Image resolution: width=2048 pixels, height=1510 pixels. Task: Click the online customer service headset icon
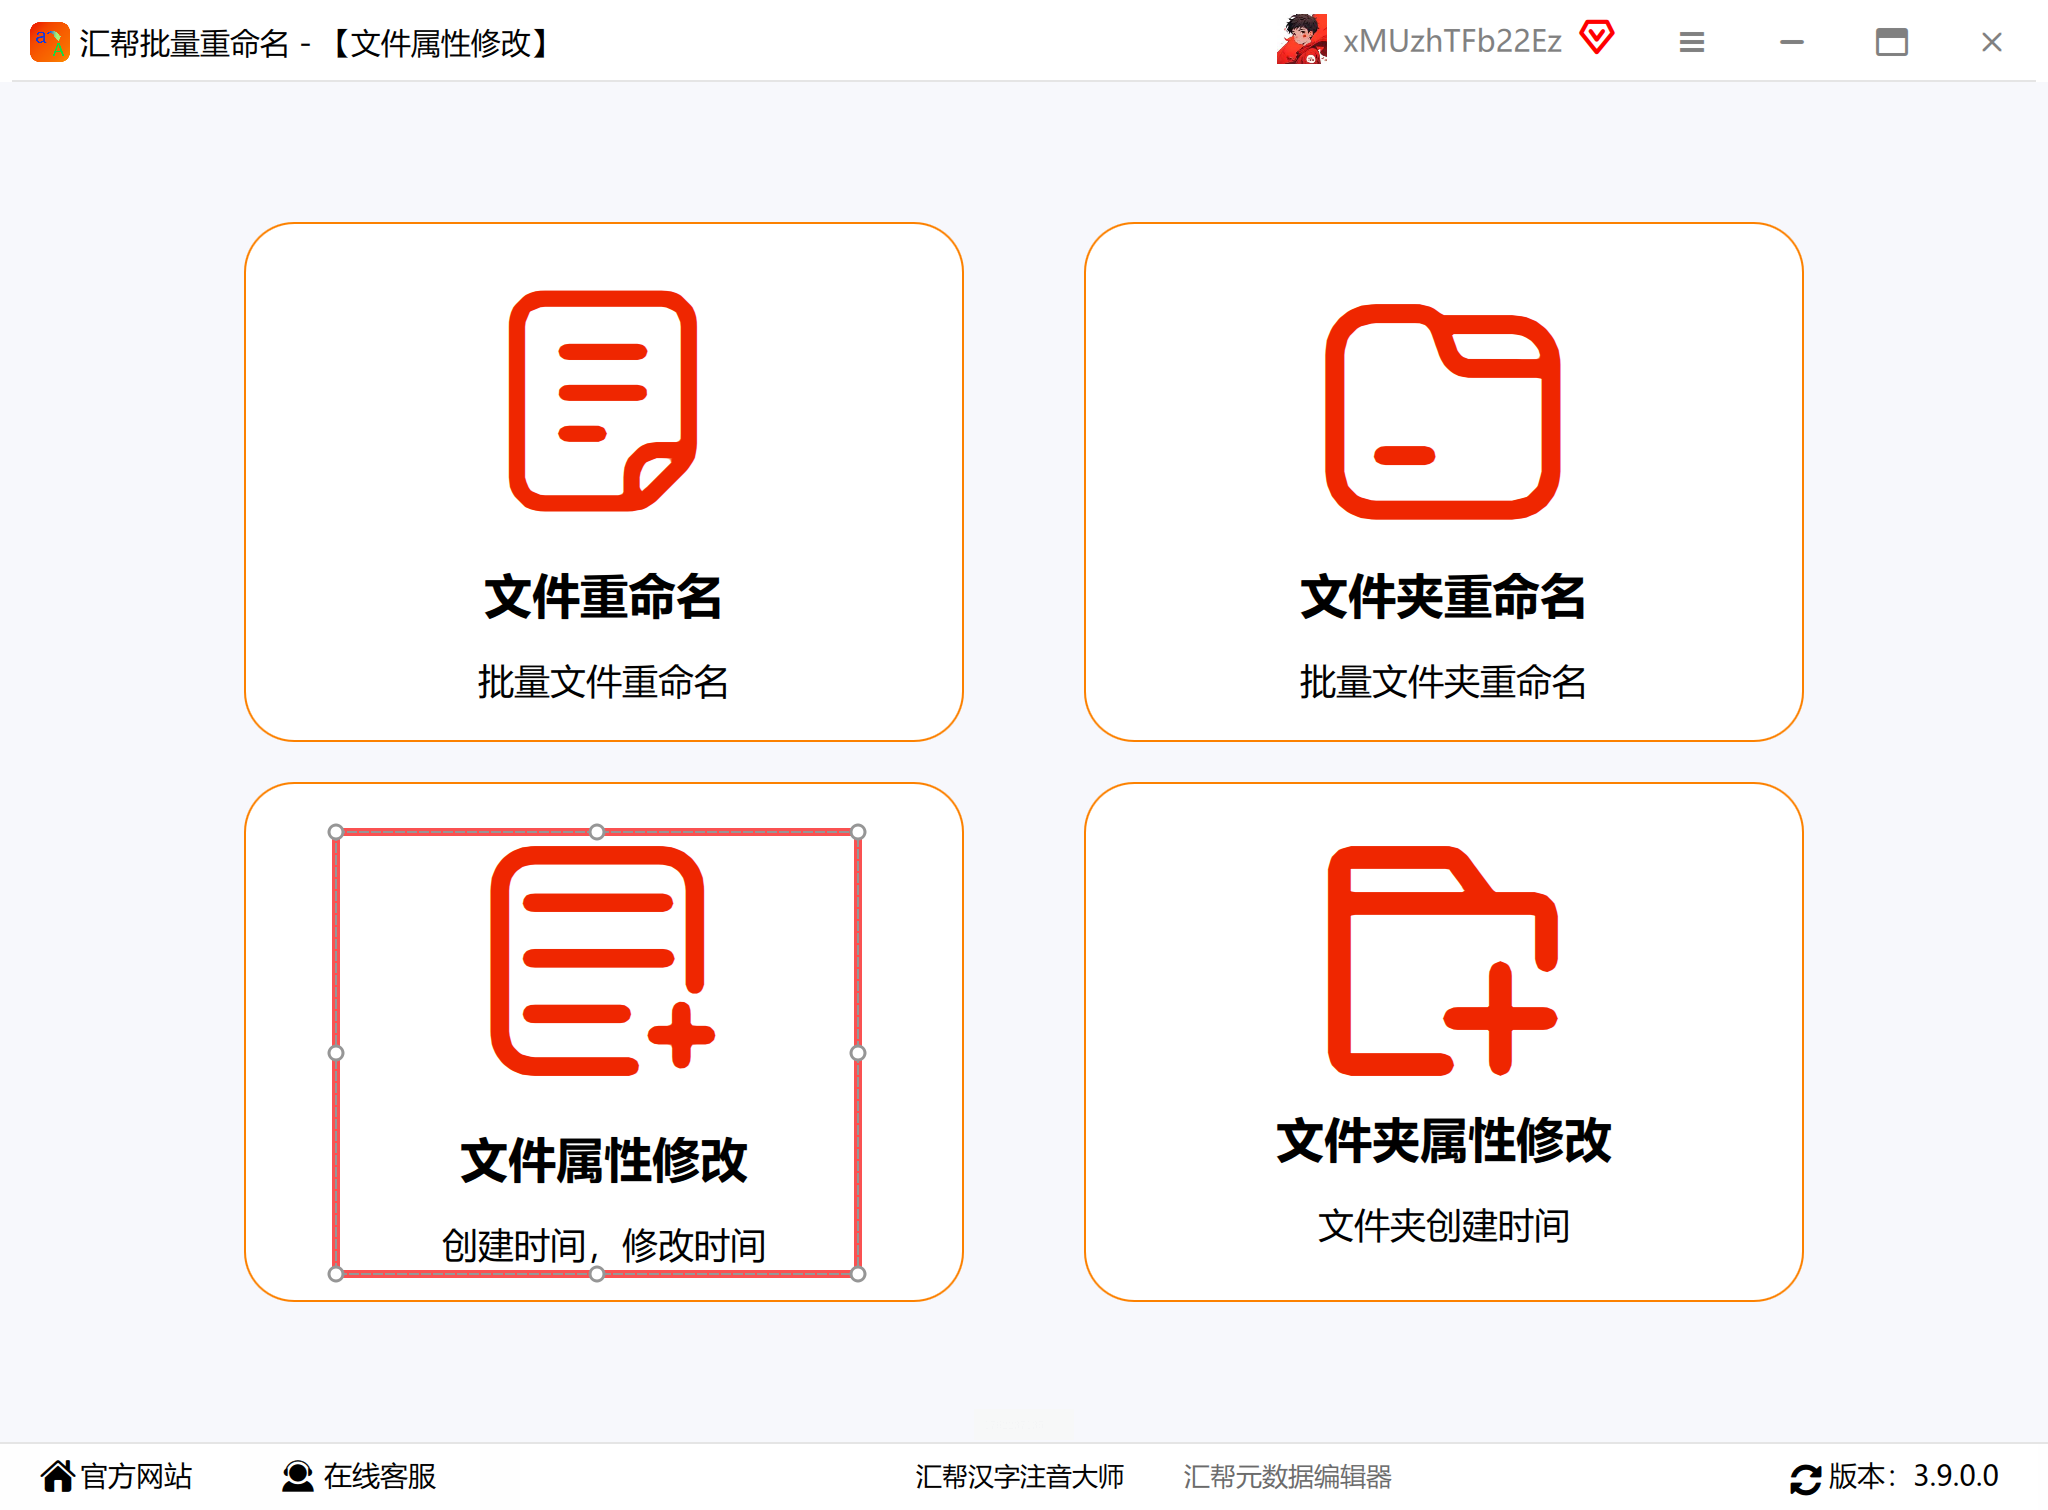point(297,1476)
